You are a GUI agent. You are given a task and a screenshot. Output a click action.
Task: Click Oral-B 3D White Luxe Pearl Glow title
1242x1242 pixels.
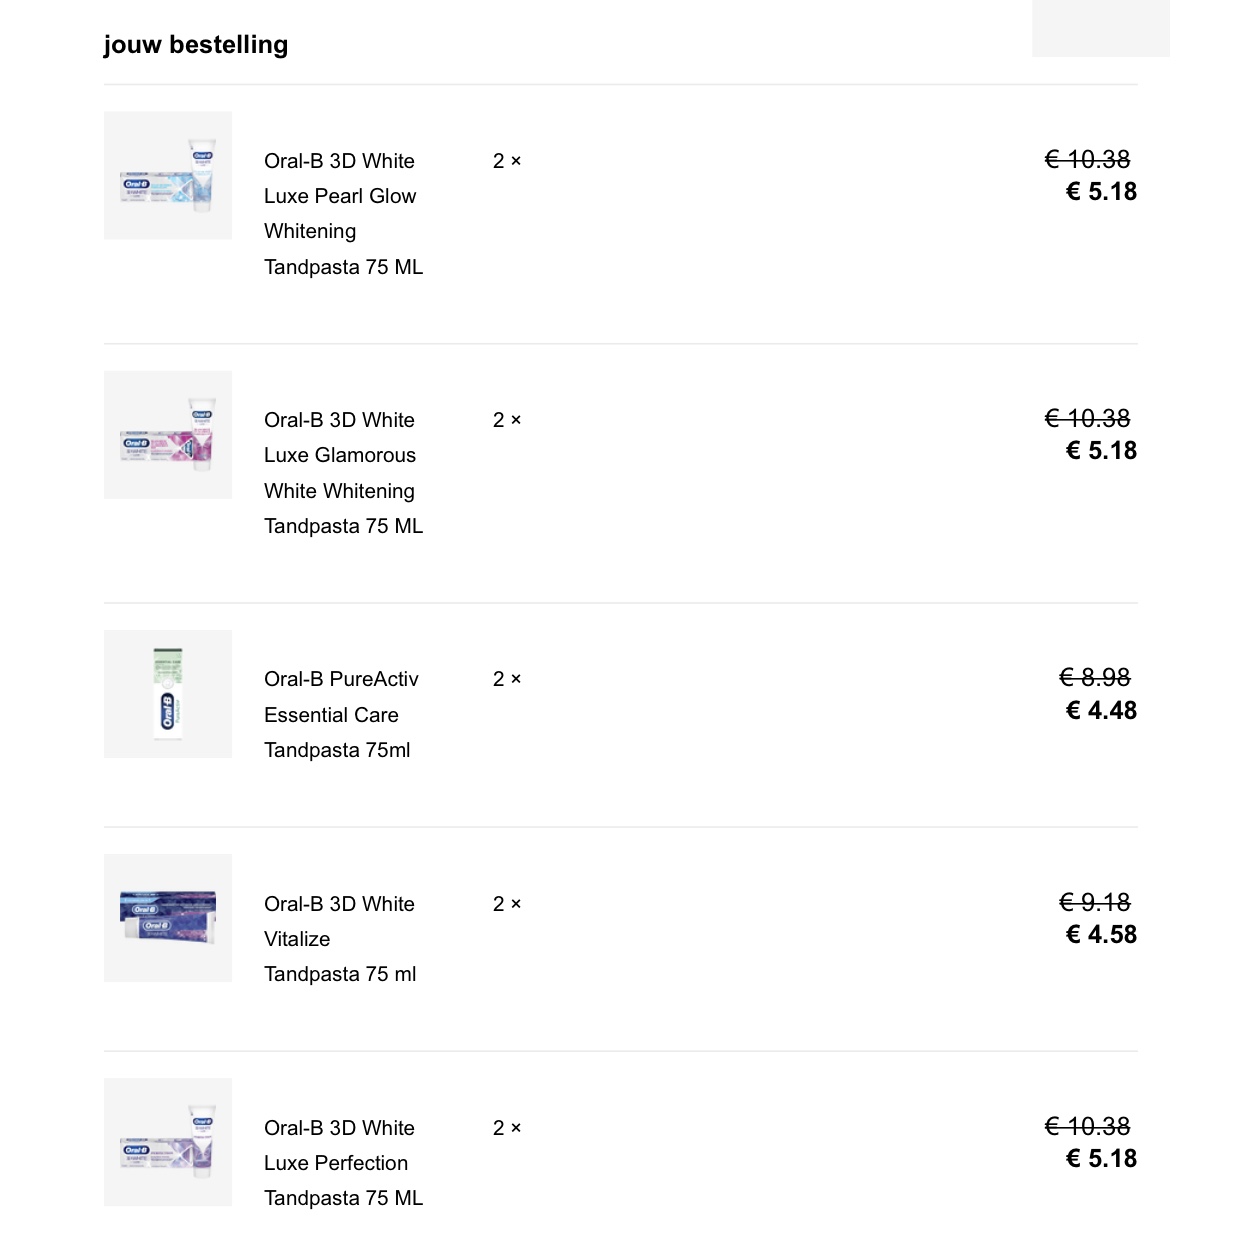[344, 214]
